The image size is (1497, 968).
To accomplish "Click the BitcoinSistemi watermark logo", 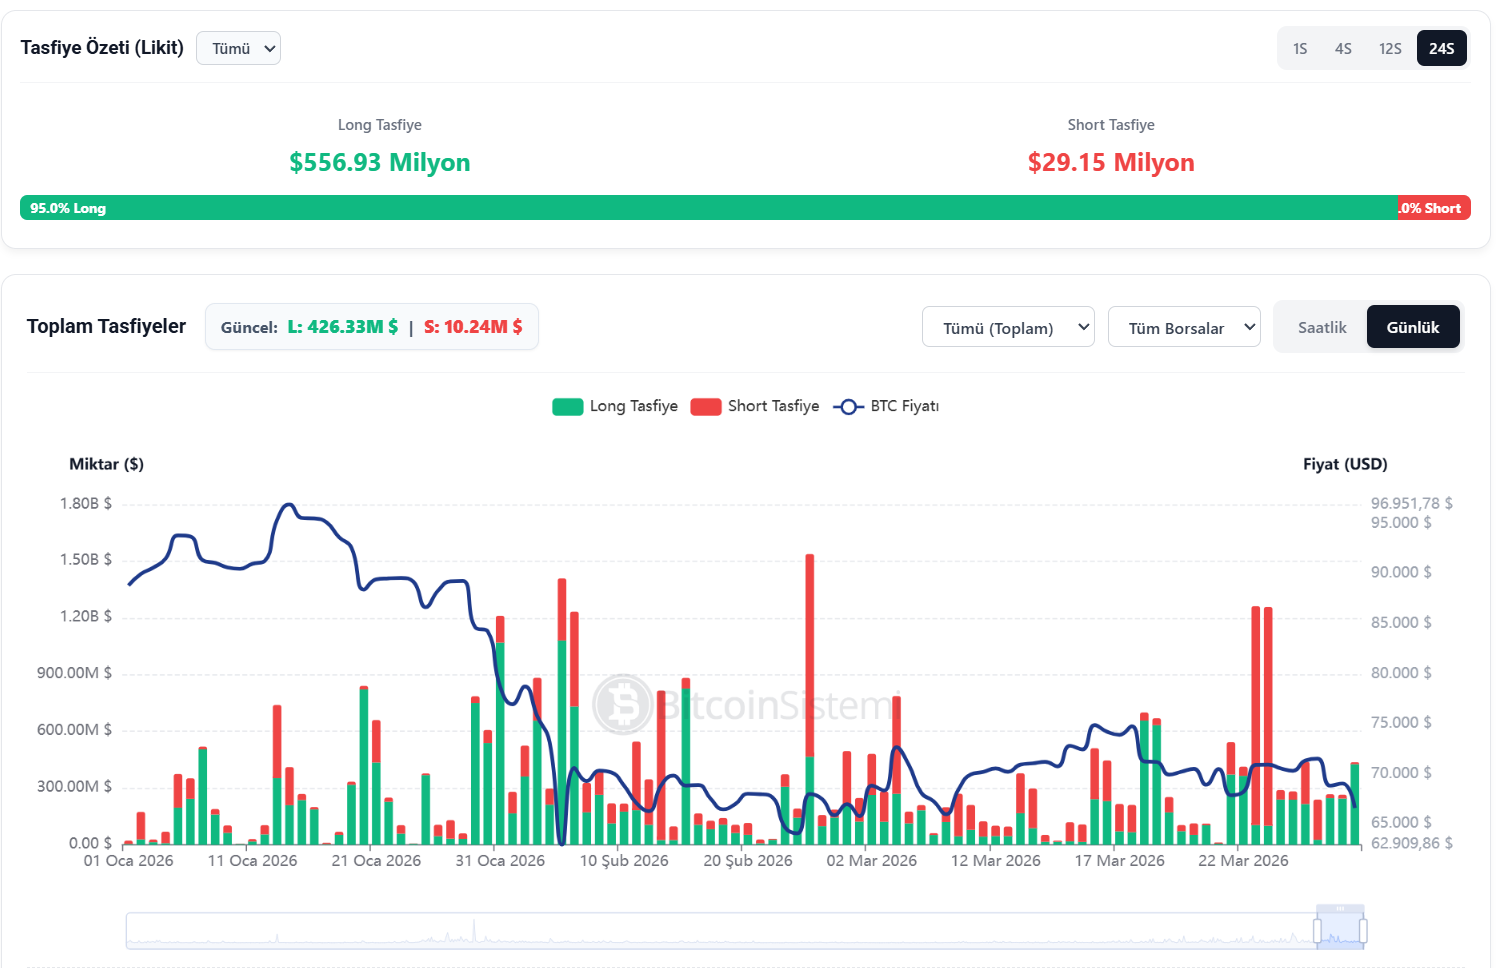I will click(623, 705).
